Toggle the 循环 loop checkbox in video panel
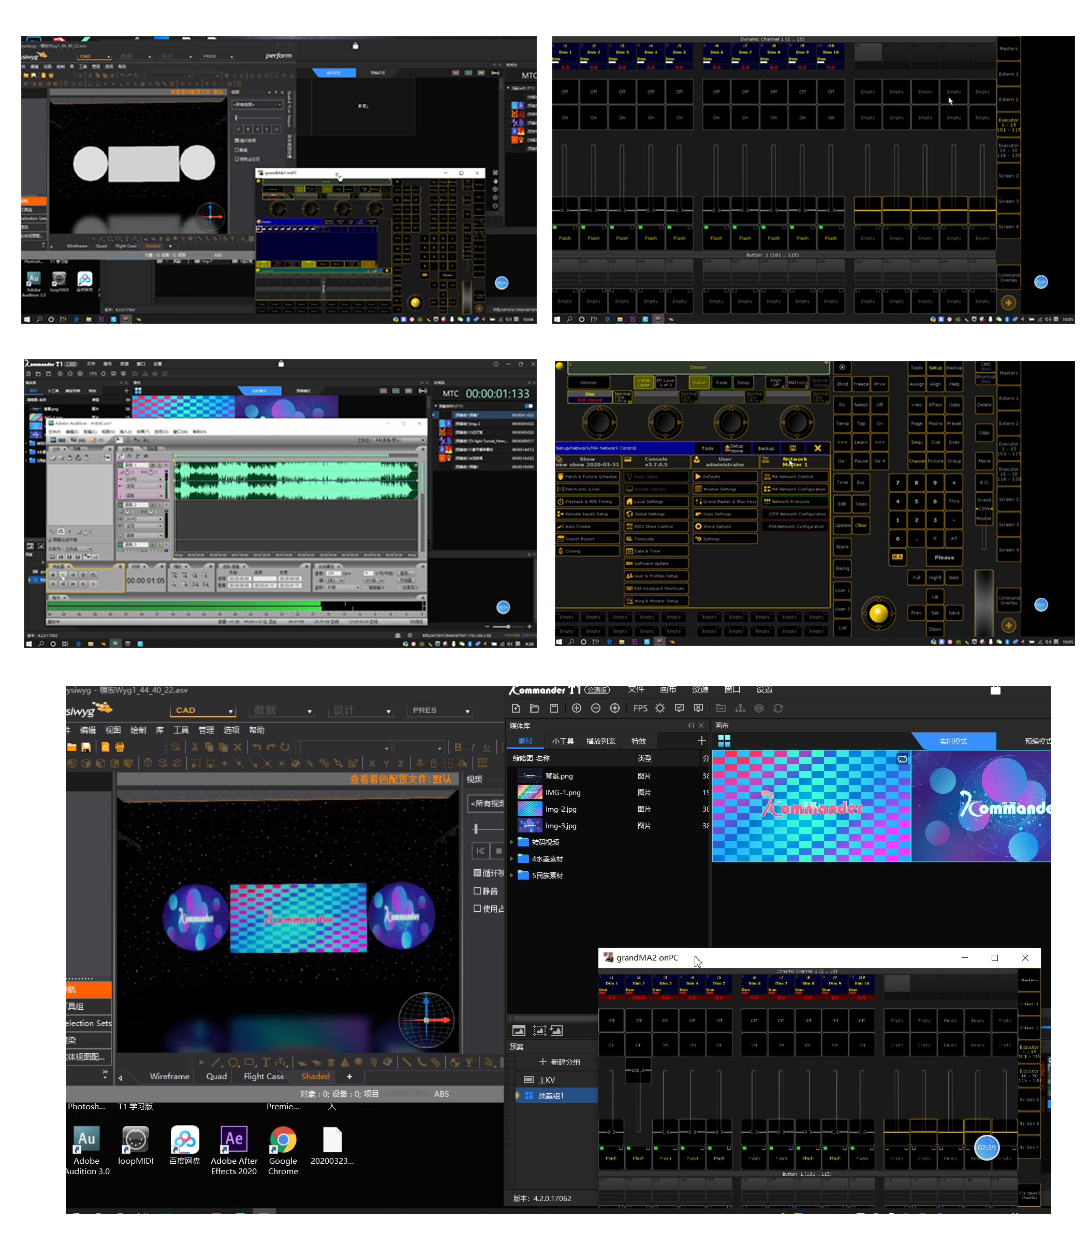 tap(477, 873)
